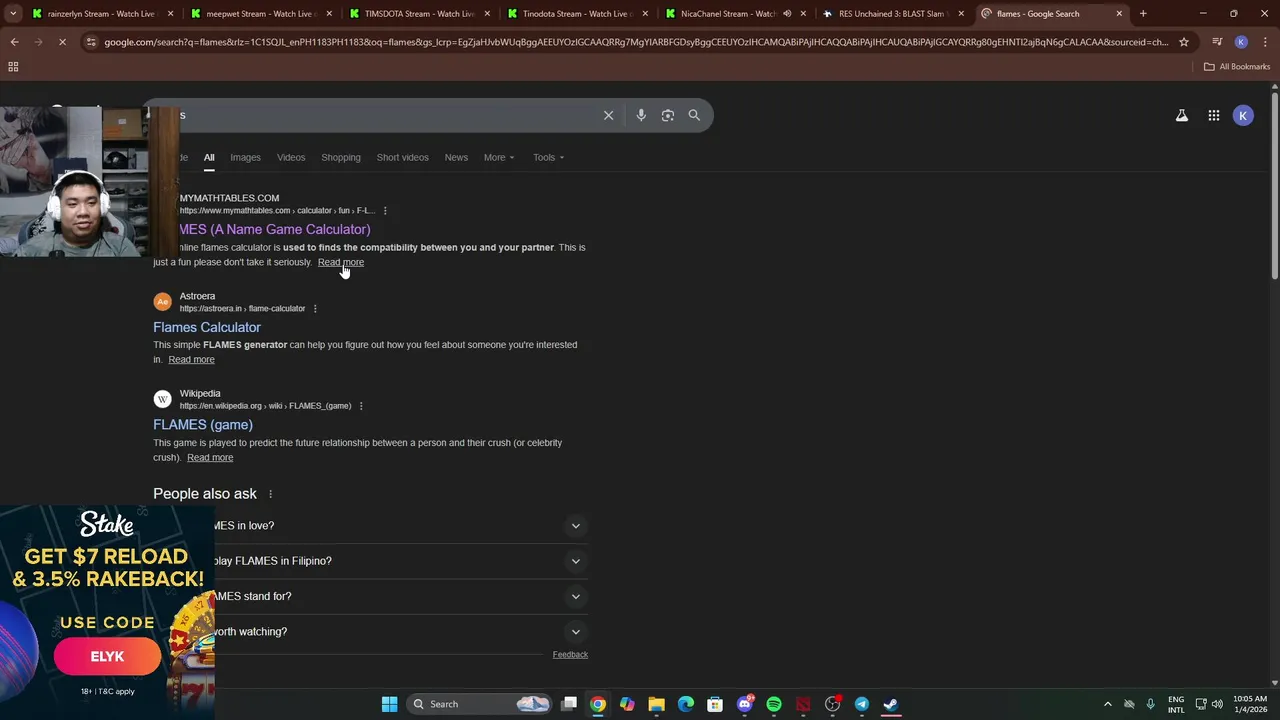The image size is (1280, 720).
Task: Open 'Flames Calculator' Astroera result
Action: click(207, 327)
